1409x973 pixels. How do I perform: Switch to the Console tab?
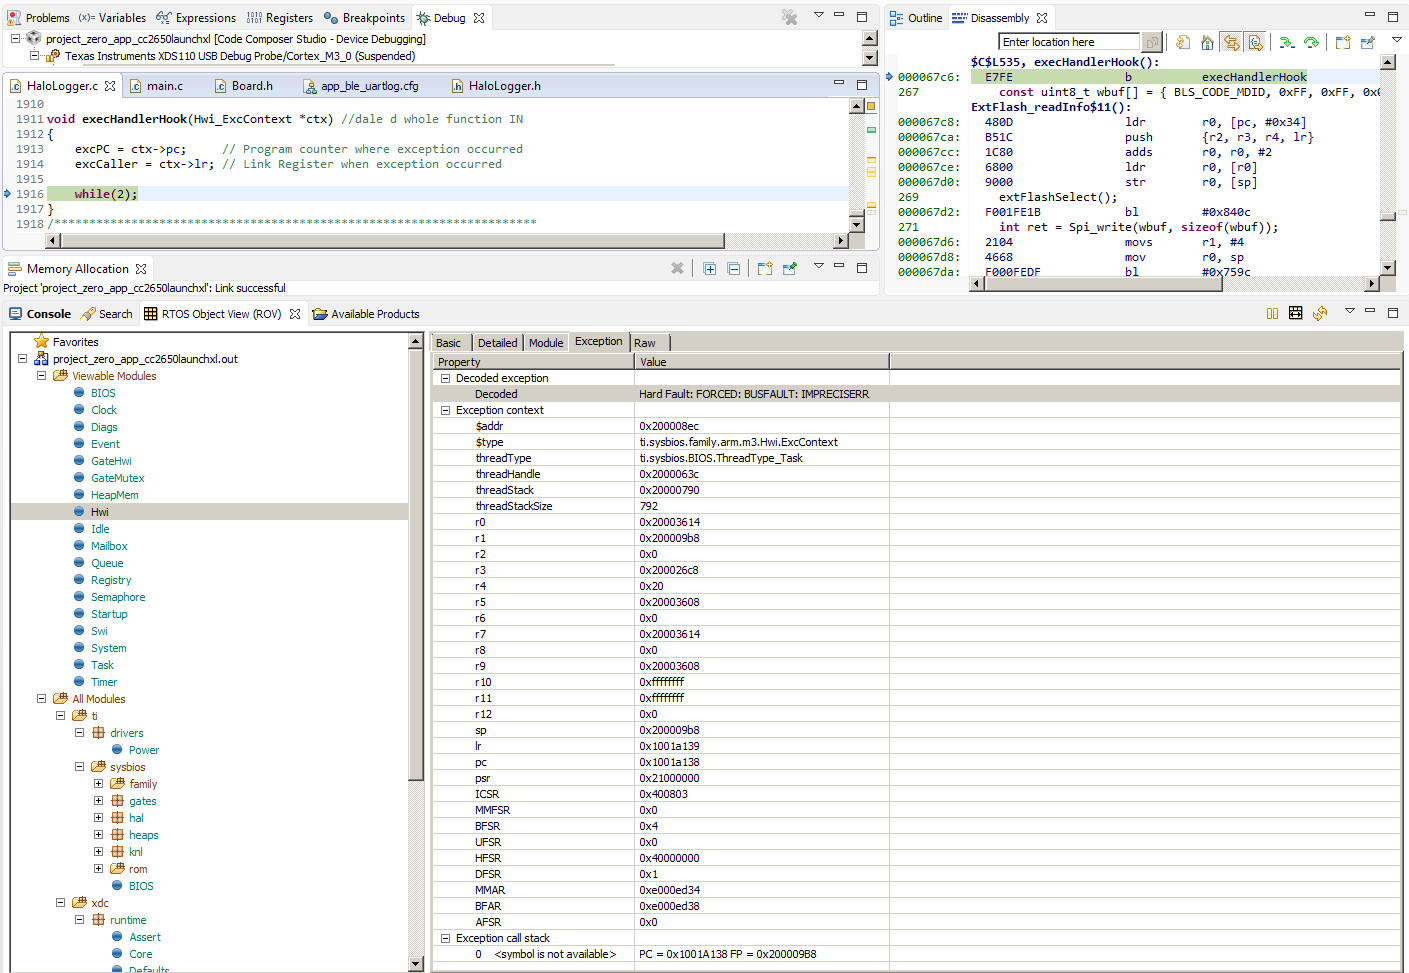(x=40, y=314)
